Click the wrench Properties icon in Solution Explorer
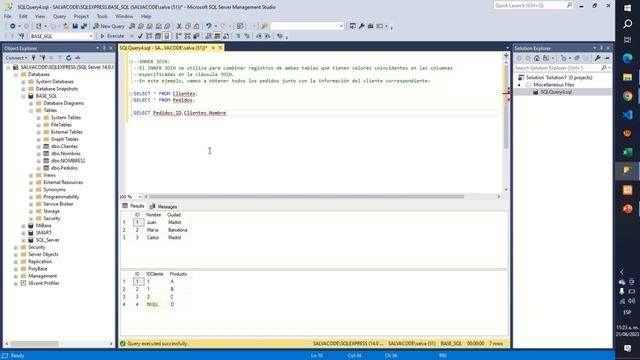The height and width of the screenshot is (360, 640). [x=598, y=58]
